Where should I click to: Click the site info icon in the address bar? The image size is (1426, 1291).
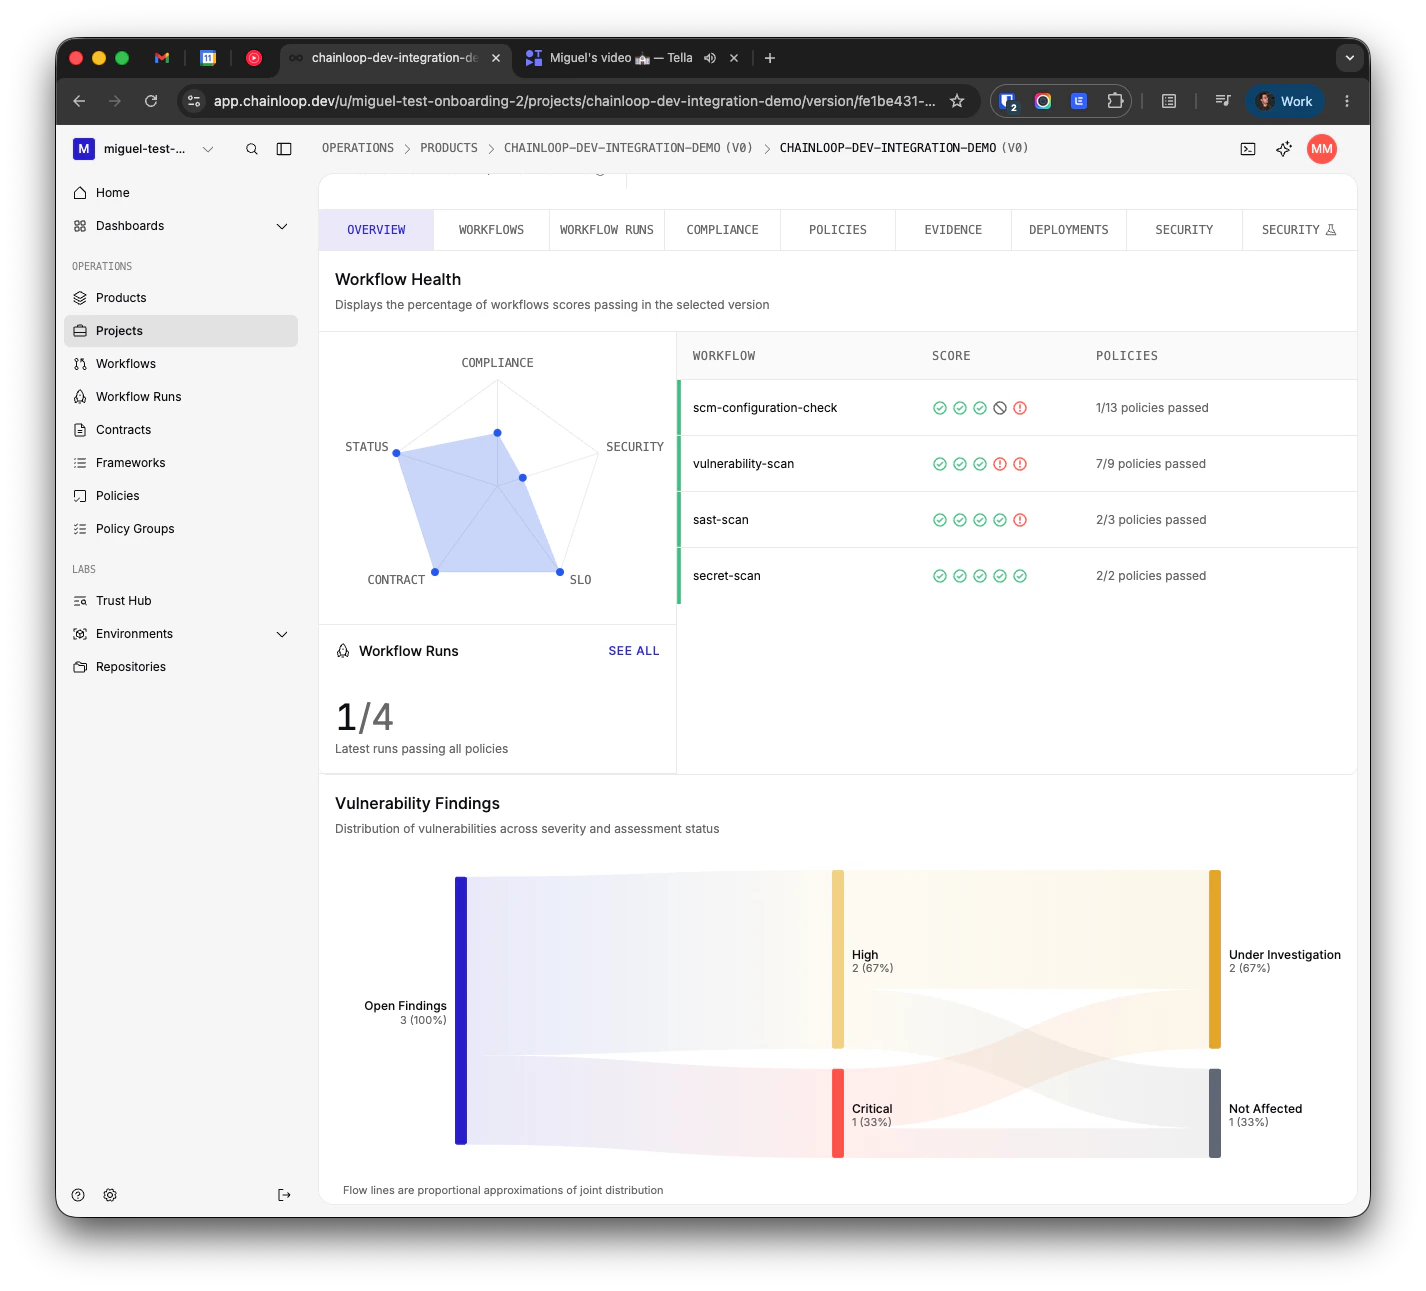point(194,101)
